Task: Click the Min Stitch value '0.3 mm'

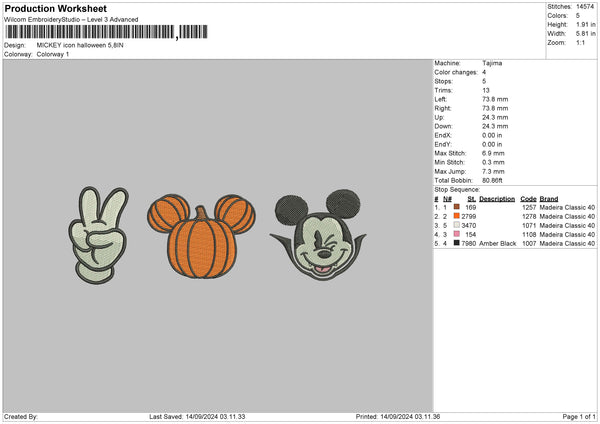Action: [493, 162]
